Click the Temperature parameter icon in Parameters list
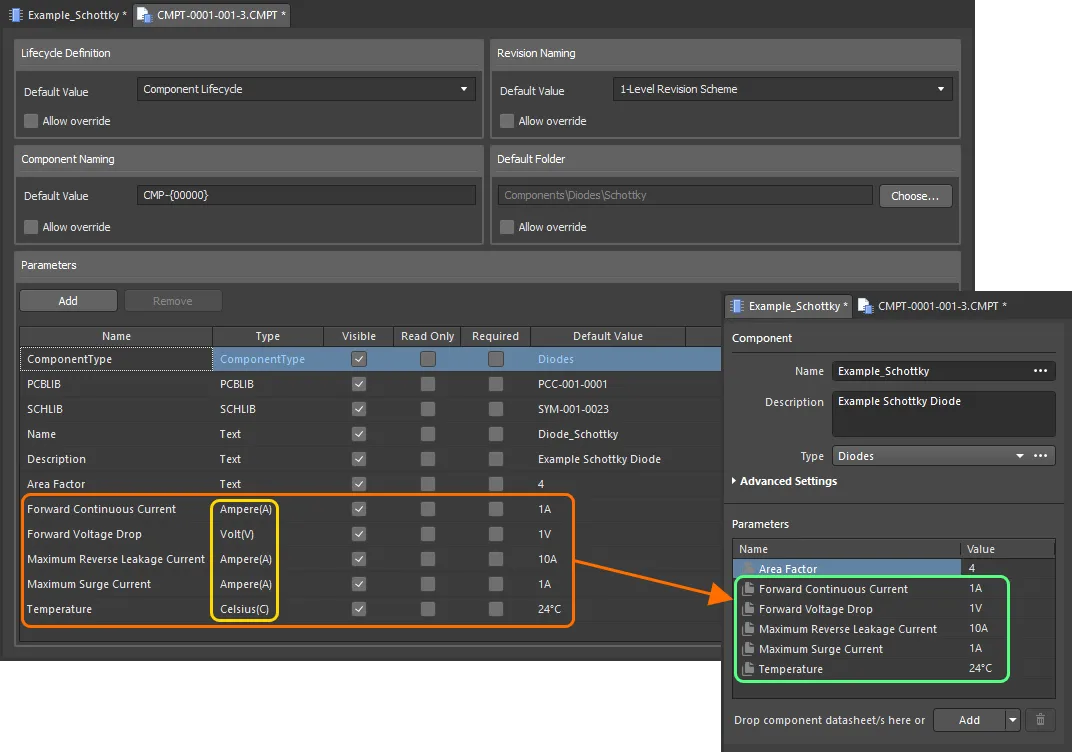Viewport: 1072px width, 752px height. (x=747, y=669)
